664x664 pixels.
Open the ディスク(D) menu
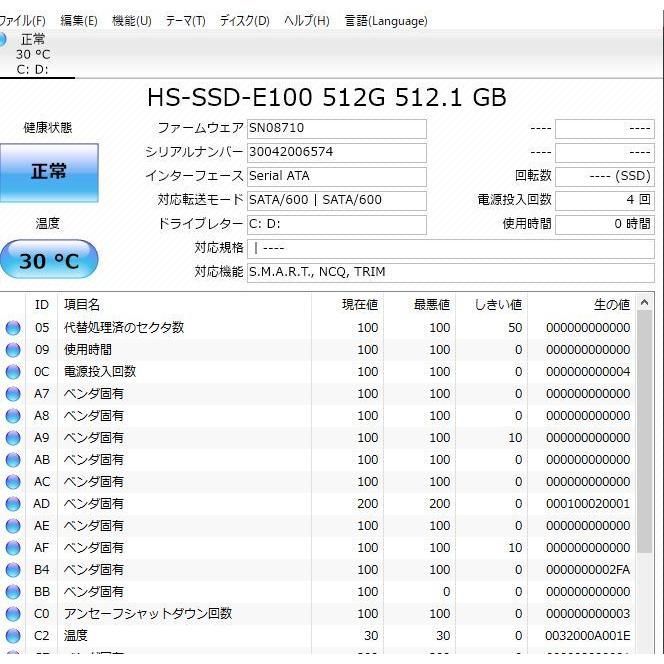[244, 20]
